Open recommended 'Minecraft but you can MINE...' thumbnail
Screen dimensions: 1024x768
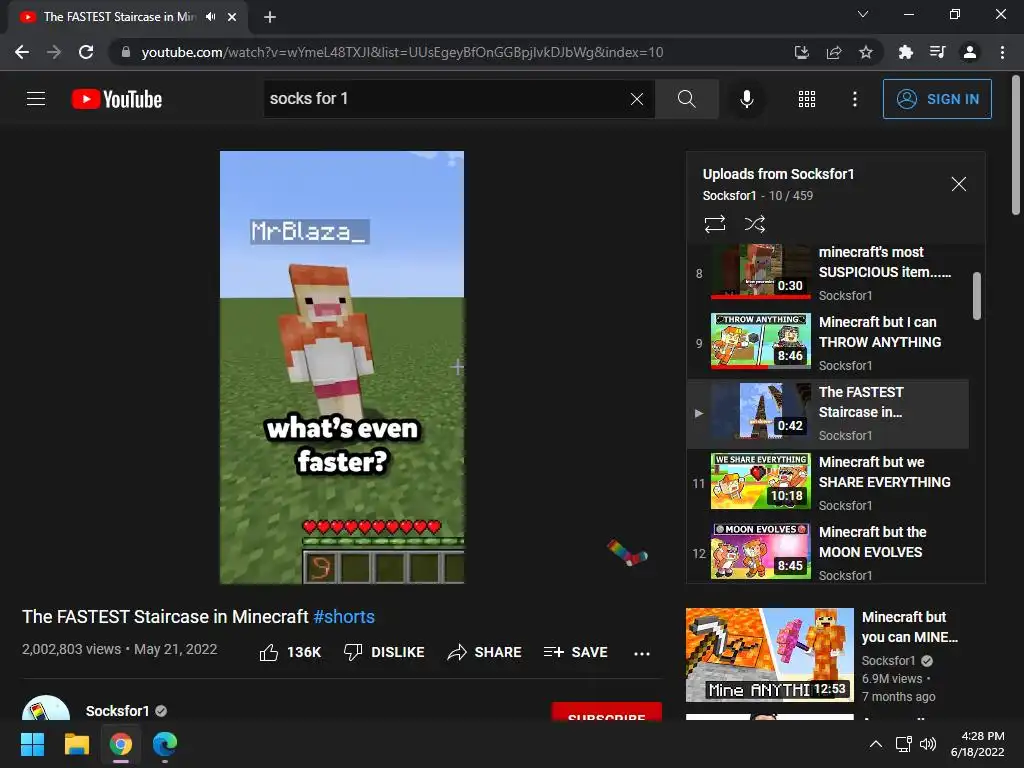pos(769,654)
